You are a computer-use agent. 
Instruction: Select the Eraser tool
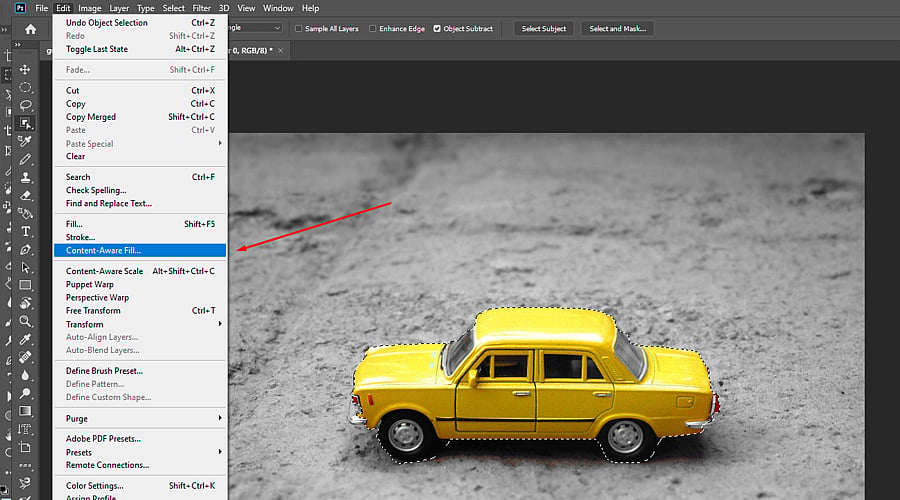[25, 195]
